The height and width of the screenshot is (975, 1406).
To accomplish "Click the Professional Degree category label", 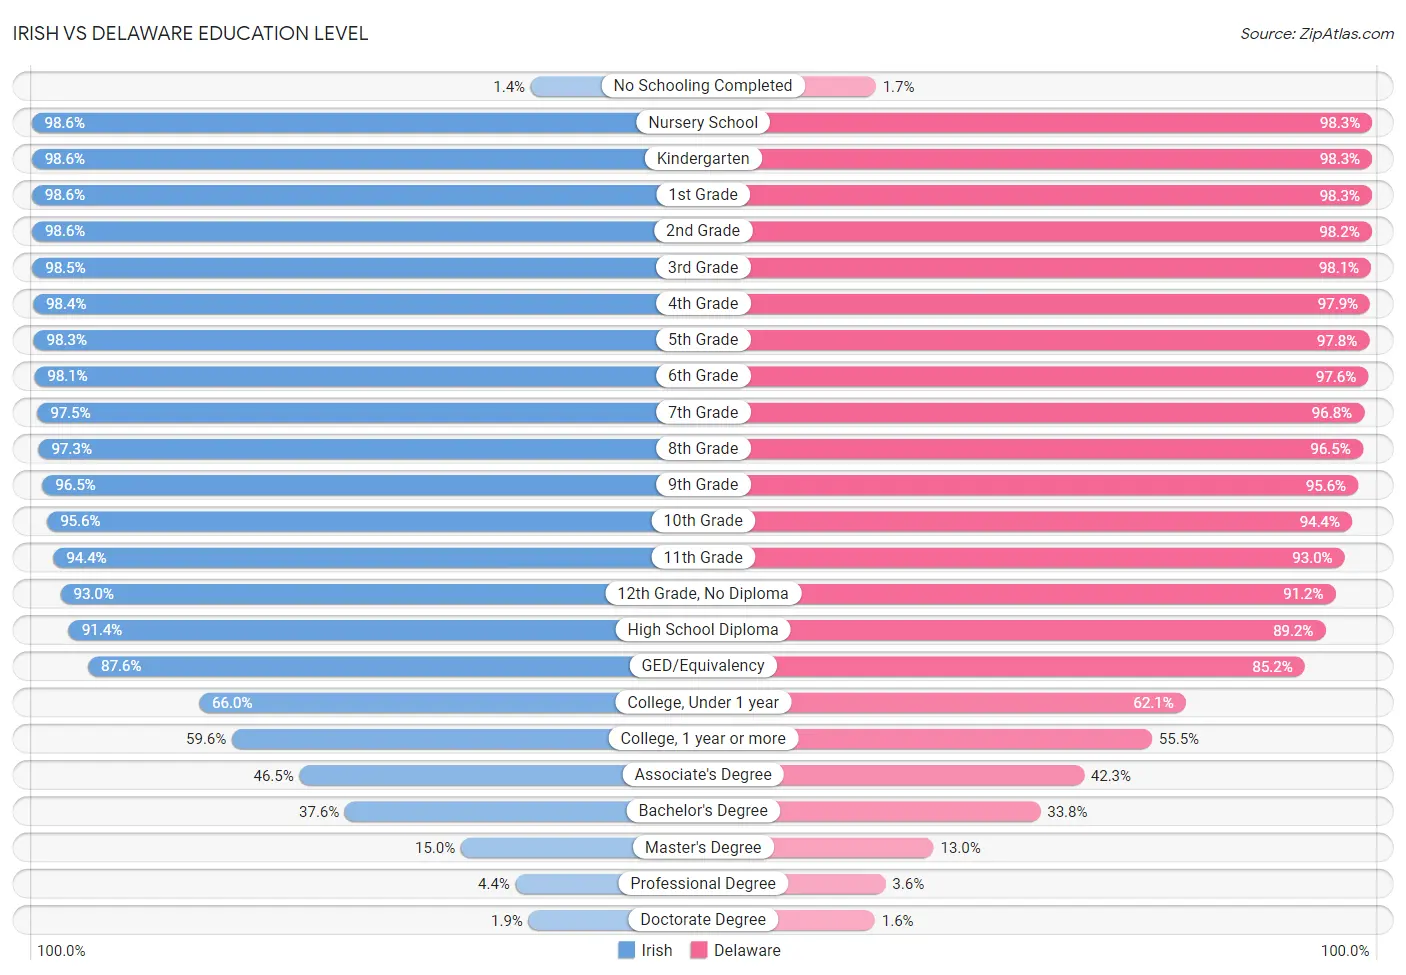I will [703, 883].
